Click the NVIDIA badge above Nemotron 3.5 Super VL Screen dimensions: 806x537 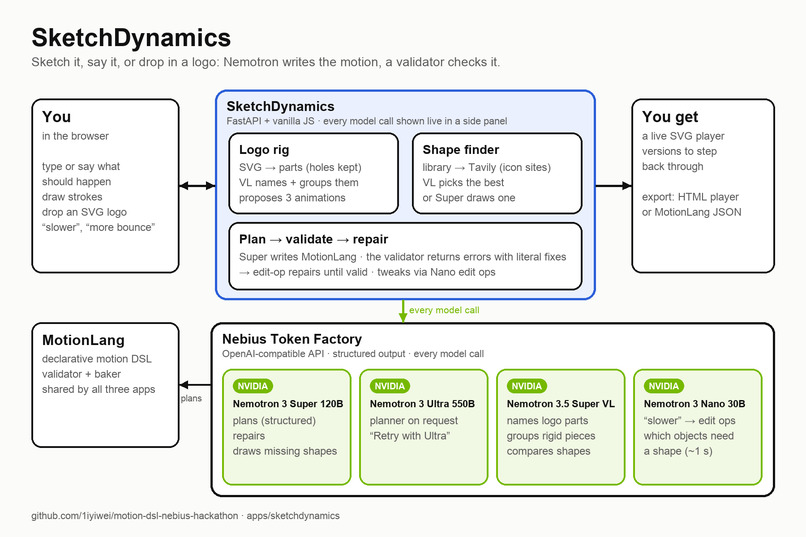527,386
